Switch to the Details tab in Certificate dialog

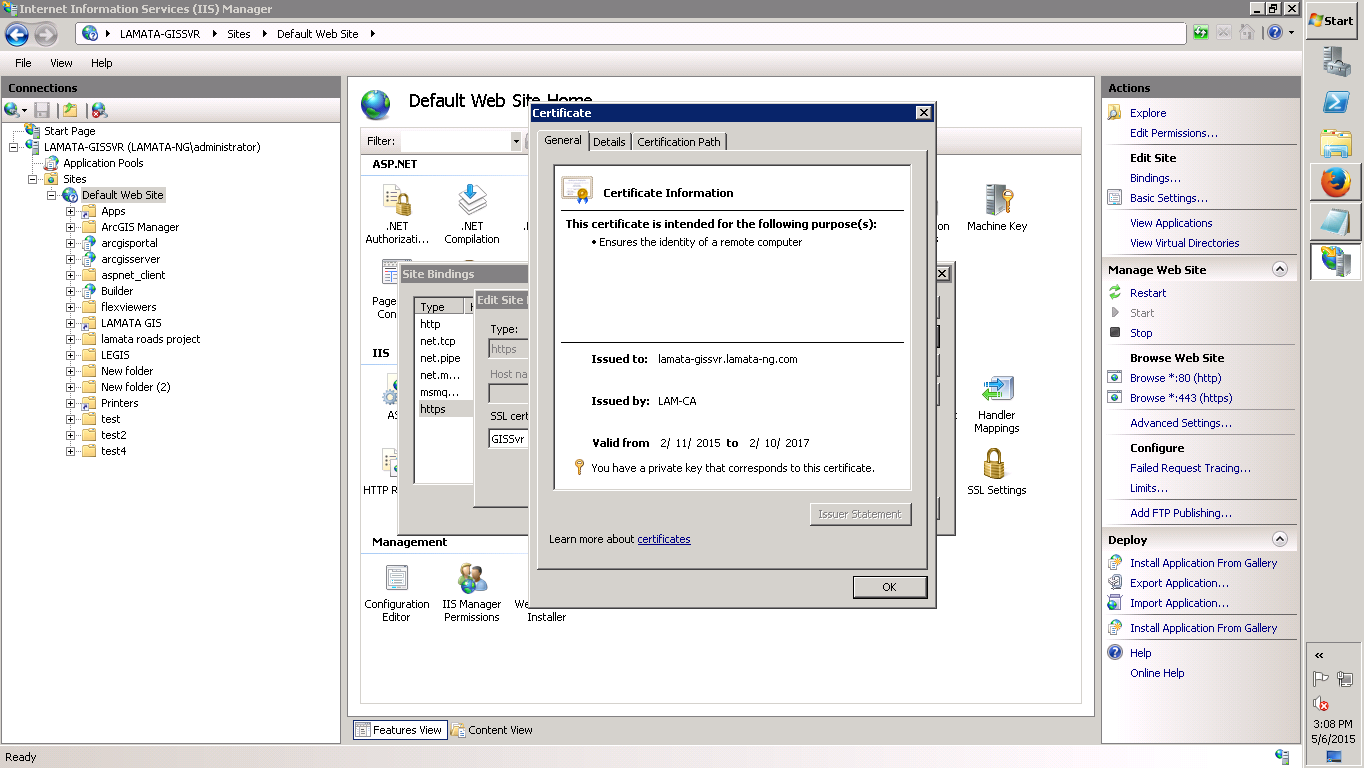(609, 142)
